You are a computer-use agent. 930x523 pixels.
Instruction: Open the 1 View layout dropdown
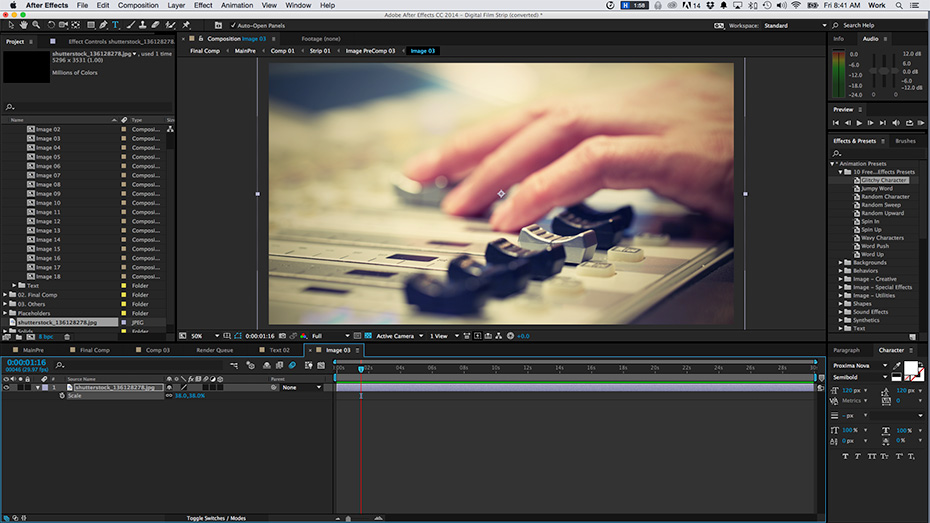click(444, 336)
